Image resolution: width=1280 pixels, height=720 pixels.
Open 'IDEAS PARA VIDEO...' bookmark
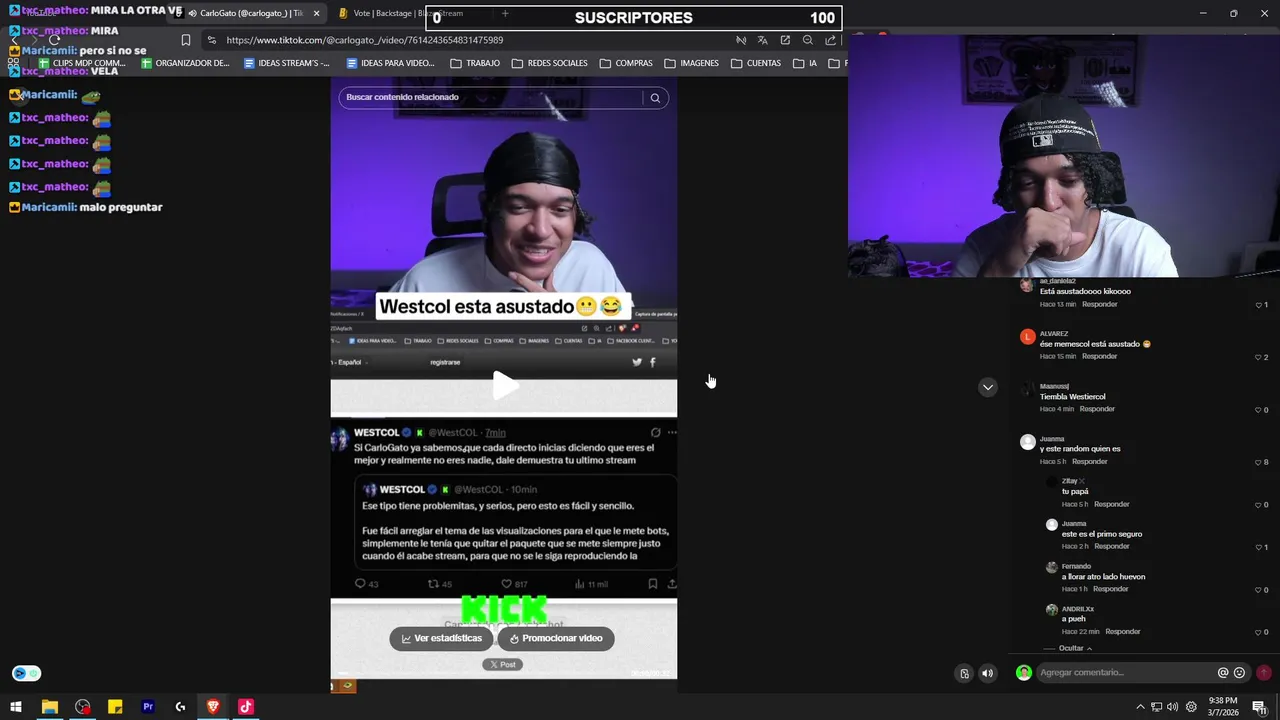[391, 63]
